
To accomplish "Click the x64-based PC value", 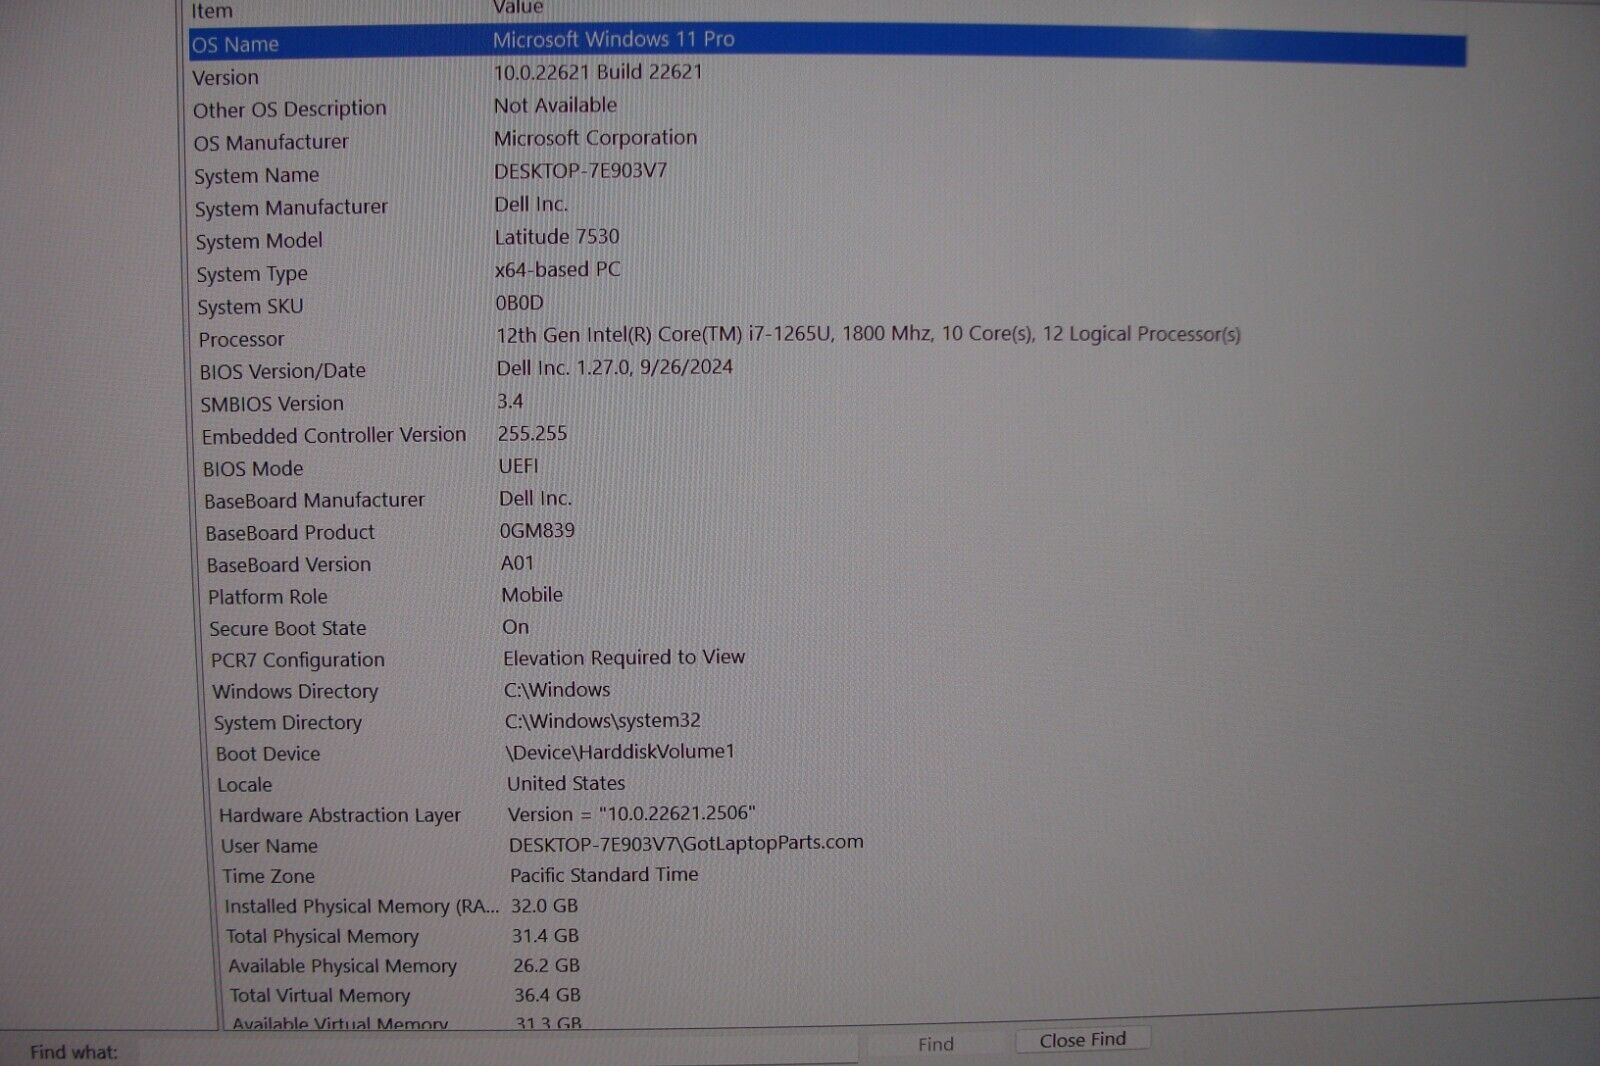I will click(557, 270).
